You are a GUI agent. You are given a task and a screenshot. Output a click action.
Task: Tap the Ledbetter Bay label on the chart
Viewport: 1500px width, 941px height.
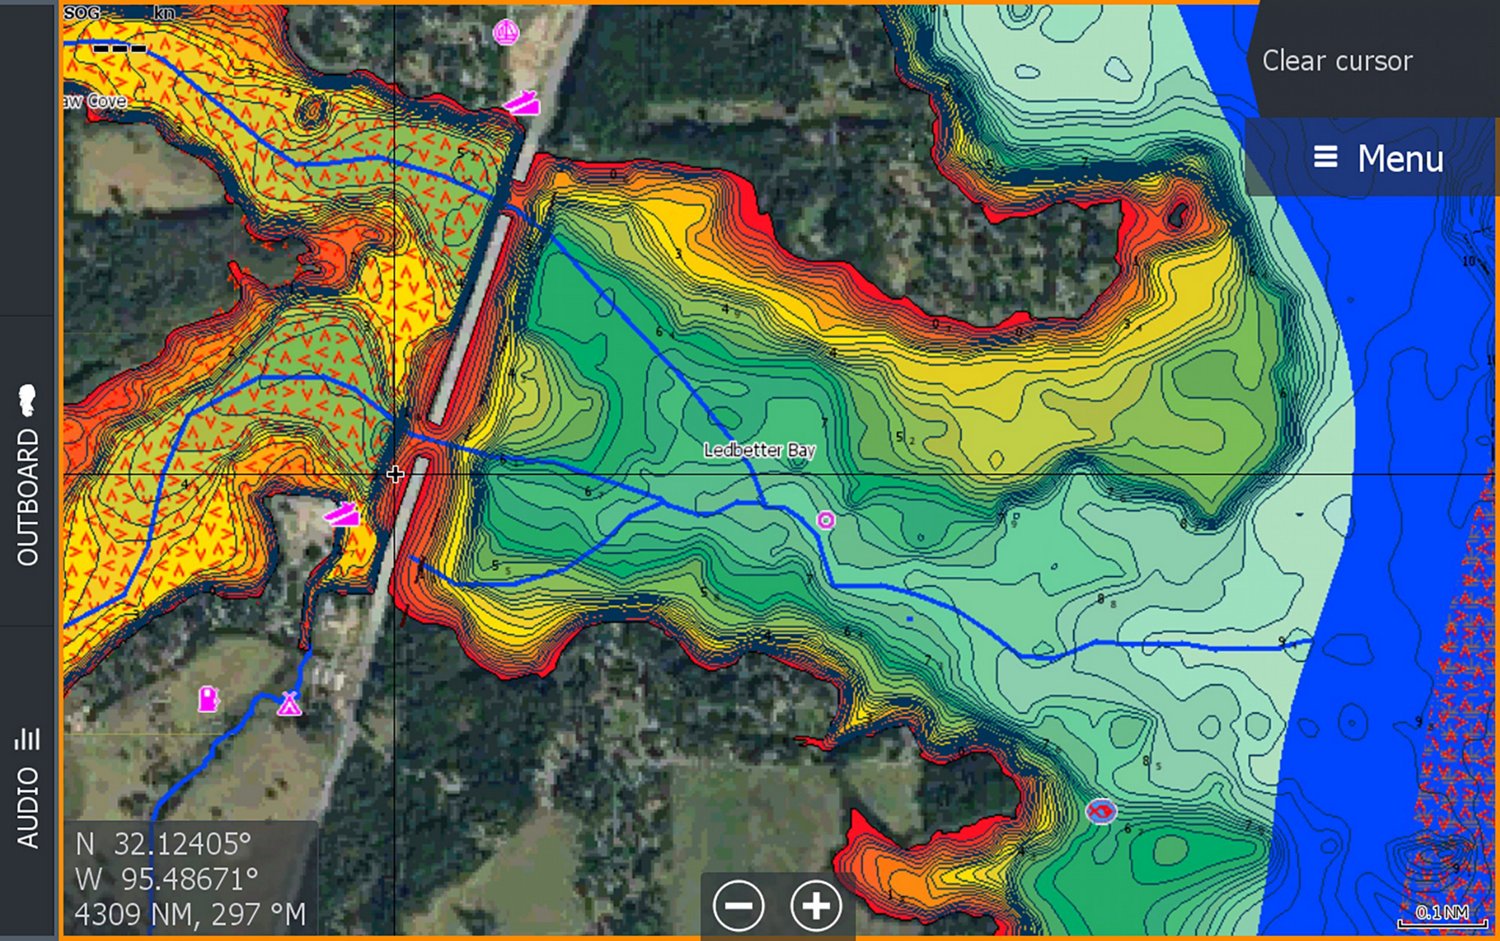759,450
